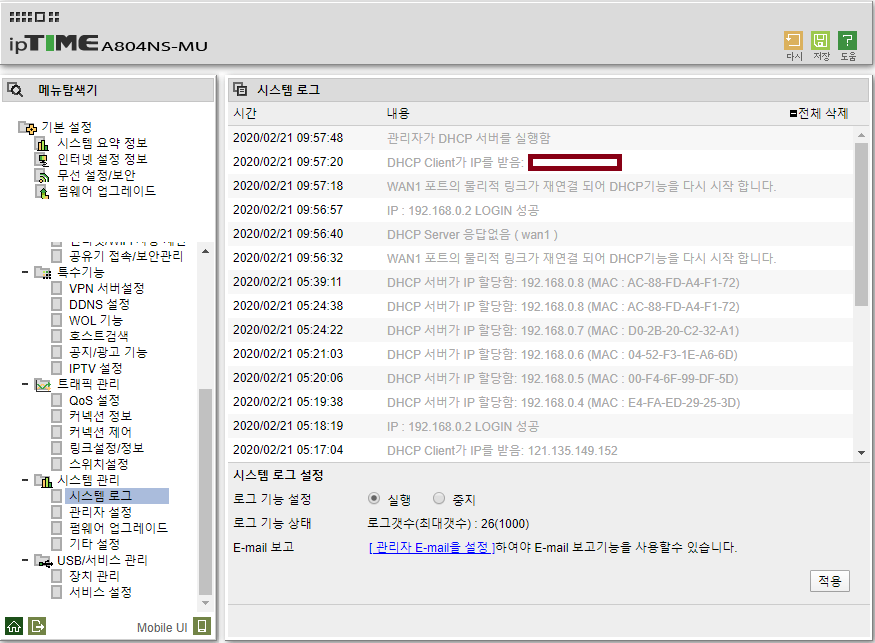875x643 pixels.
Task: Open 공지/광고 기능 menu item
Action: coord(108,352)
